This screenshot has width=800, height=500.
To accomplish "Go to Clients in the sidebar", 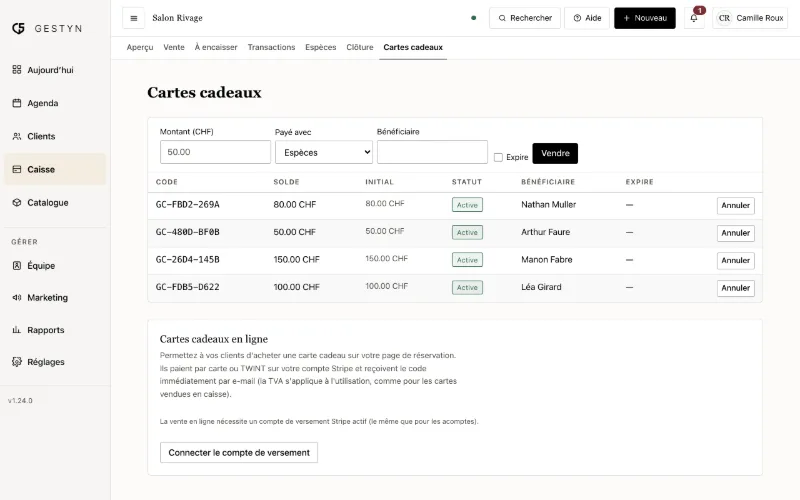I will 55,136.
